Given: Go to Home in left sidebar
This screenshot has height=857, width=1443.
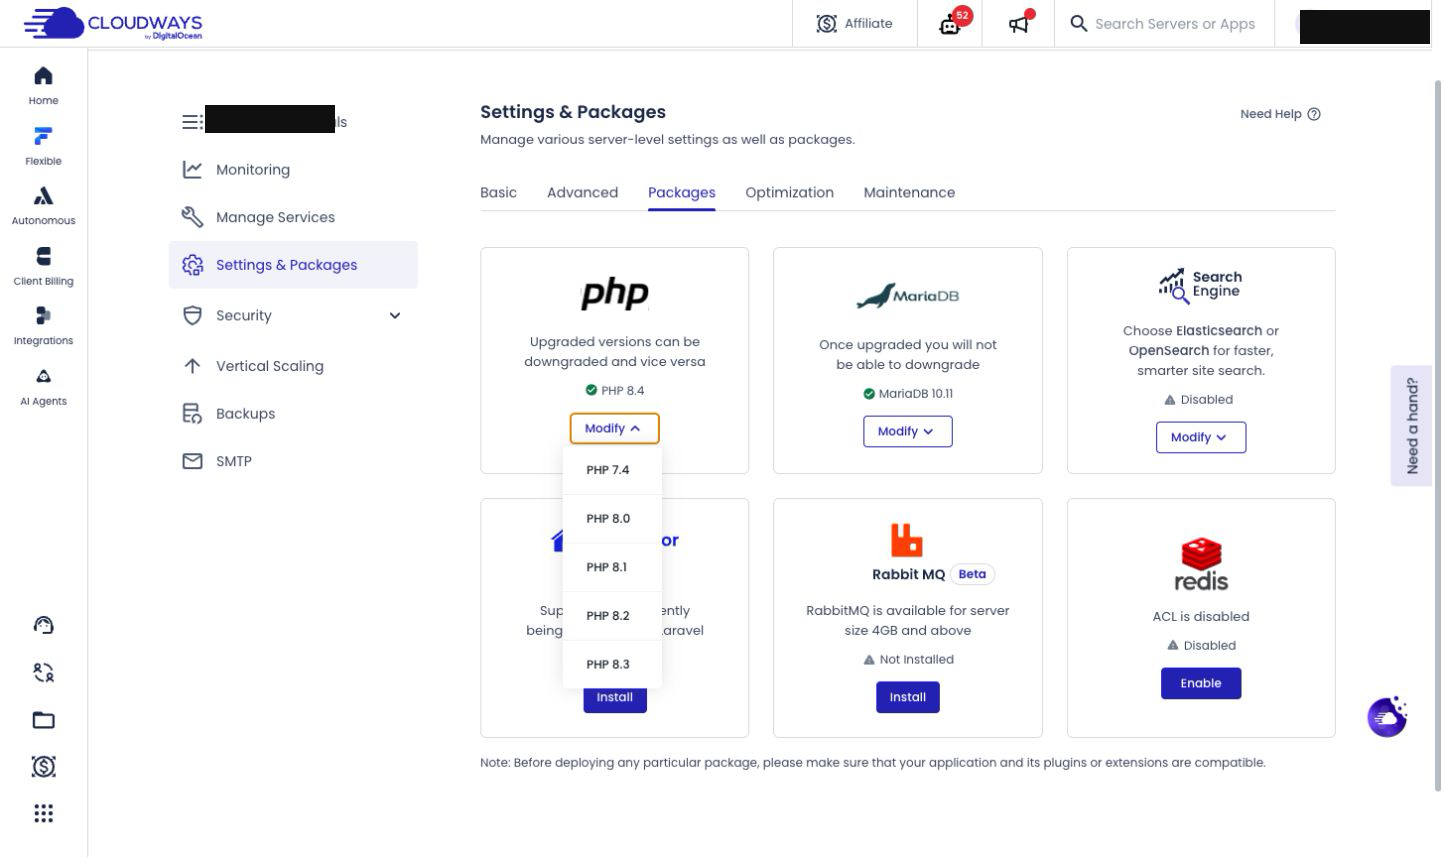Looking at the screenshot, I should 43,86.
